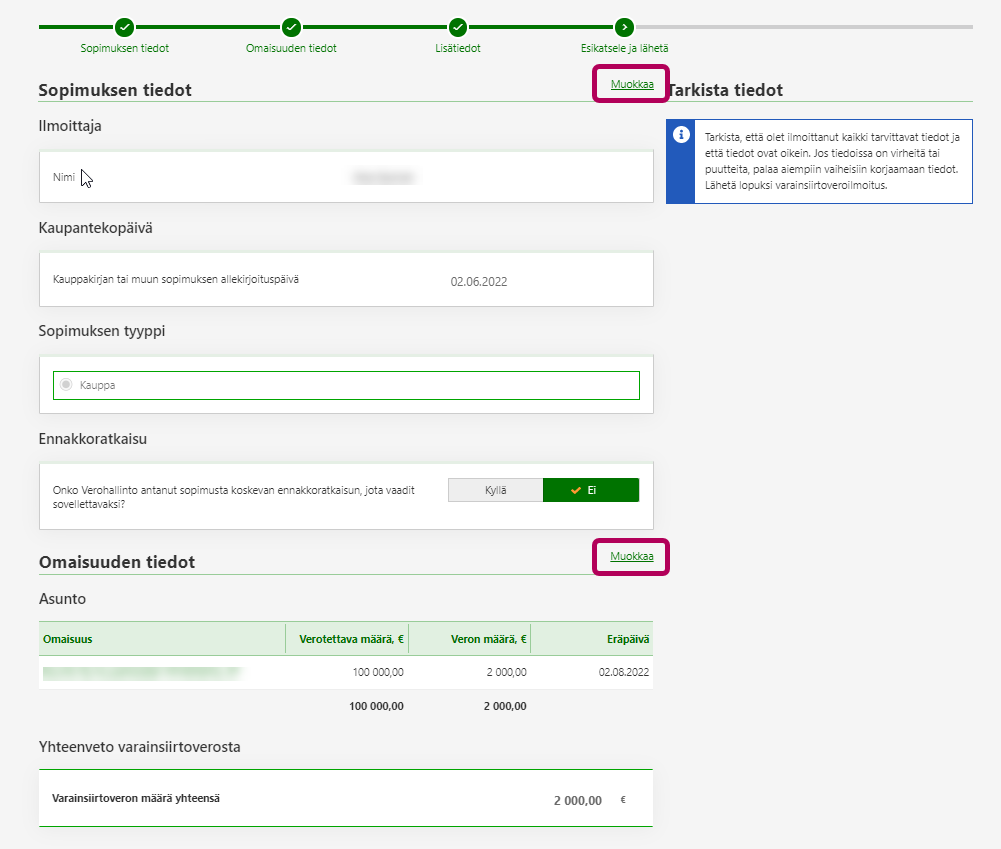Click the Lisätiedot step checkmark icon
Viewport: 1001px width, 849px height.
458,27
